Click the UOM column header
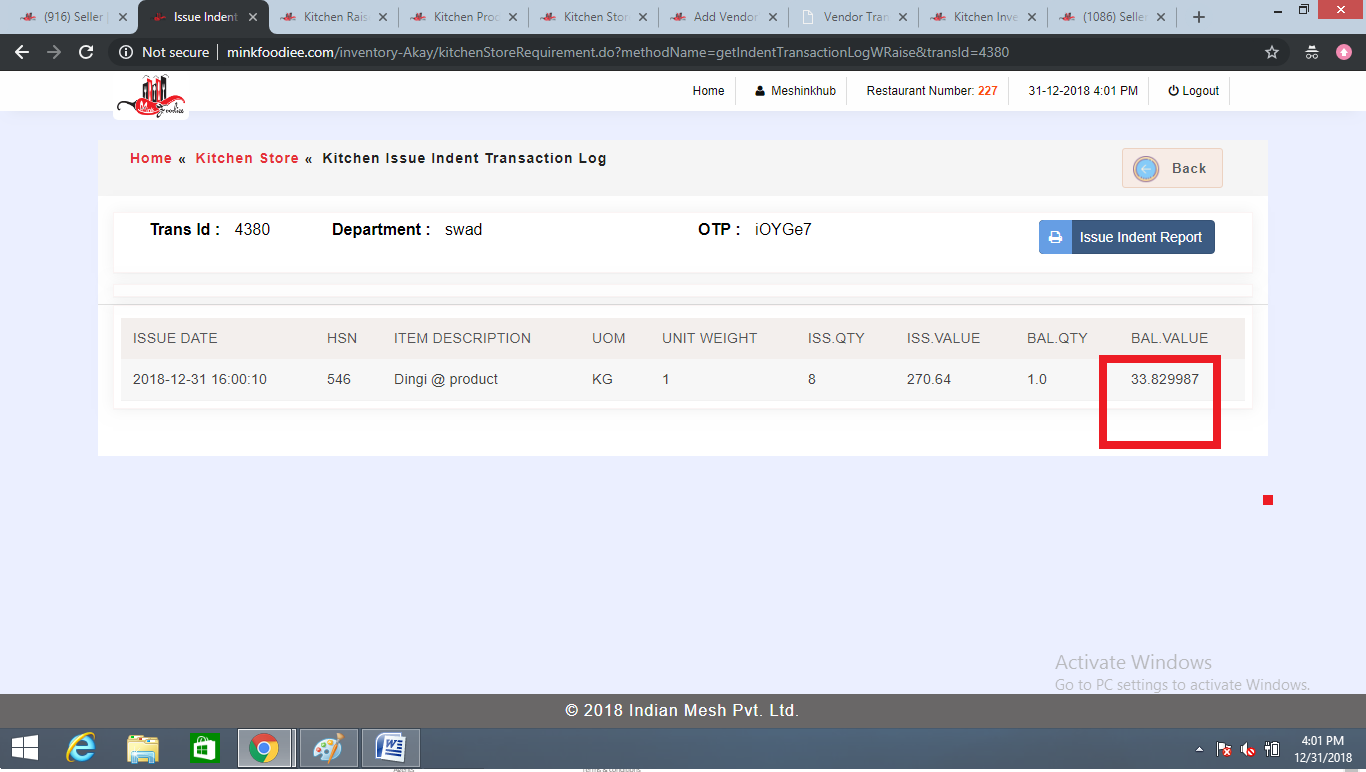The image size is (1366, 772). click(609, 338)
